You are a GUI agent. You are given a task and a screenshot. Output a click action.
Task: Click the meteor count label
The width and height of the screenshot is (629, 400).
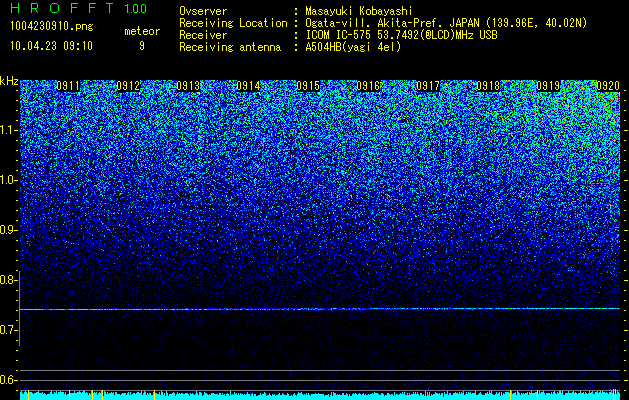142,31
